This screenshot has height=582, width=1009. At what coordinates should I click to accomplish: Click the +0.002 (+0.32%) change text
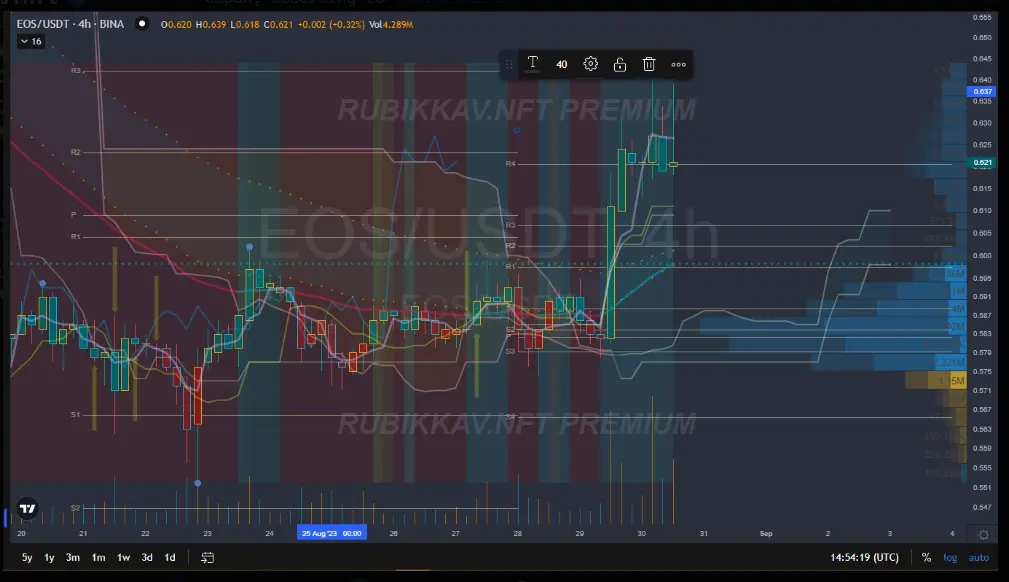tap(331, 24)
